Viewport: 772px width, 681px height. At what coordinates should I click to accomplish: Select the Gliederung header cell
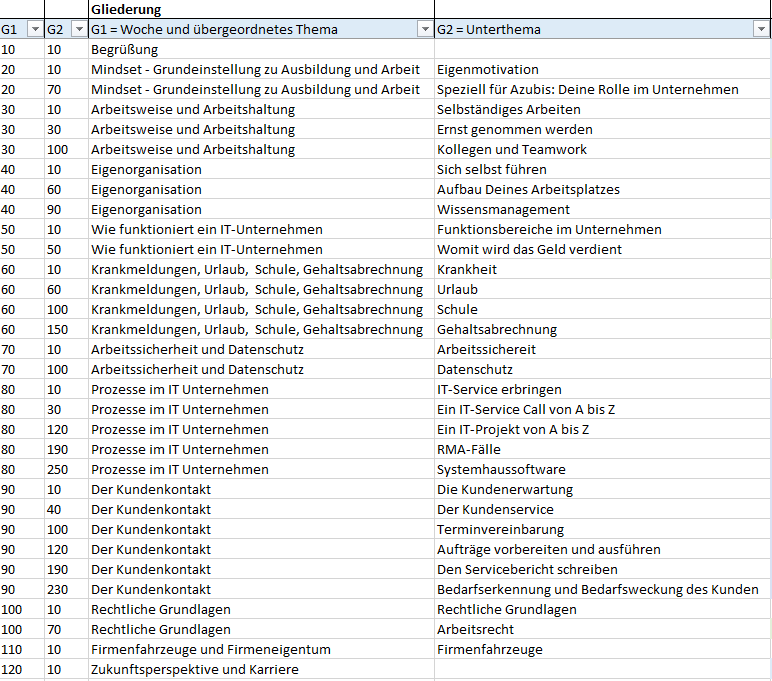click(x=261, y=9)
